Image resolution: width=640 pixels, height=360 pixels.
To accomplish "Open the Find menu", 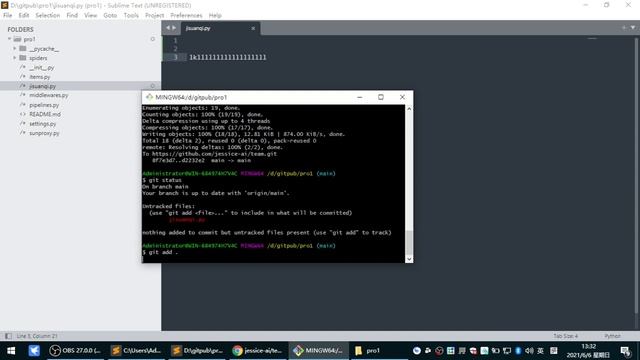I will tap(72, 16).
